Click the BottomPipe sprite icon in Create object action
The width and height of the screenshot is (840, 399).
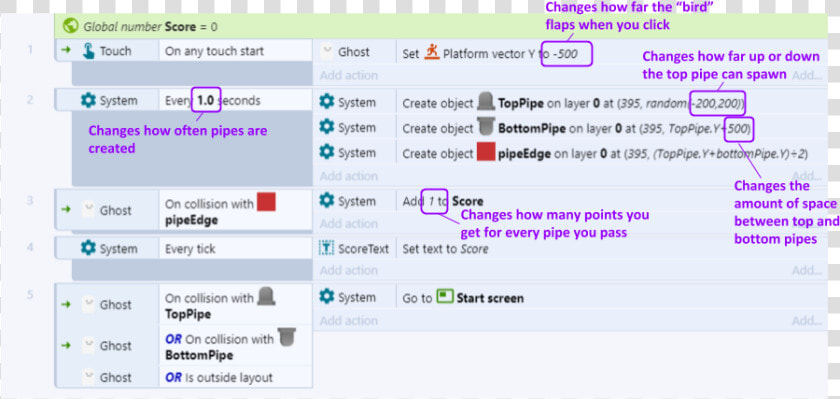pyautogui.click(x=486, y=126)
